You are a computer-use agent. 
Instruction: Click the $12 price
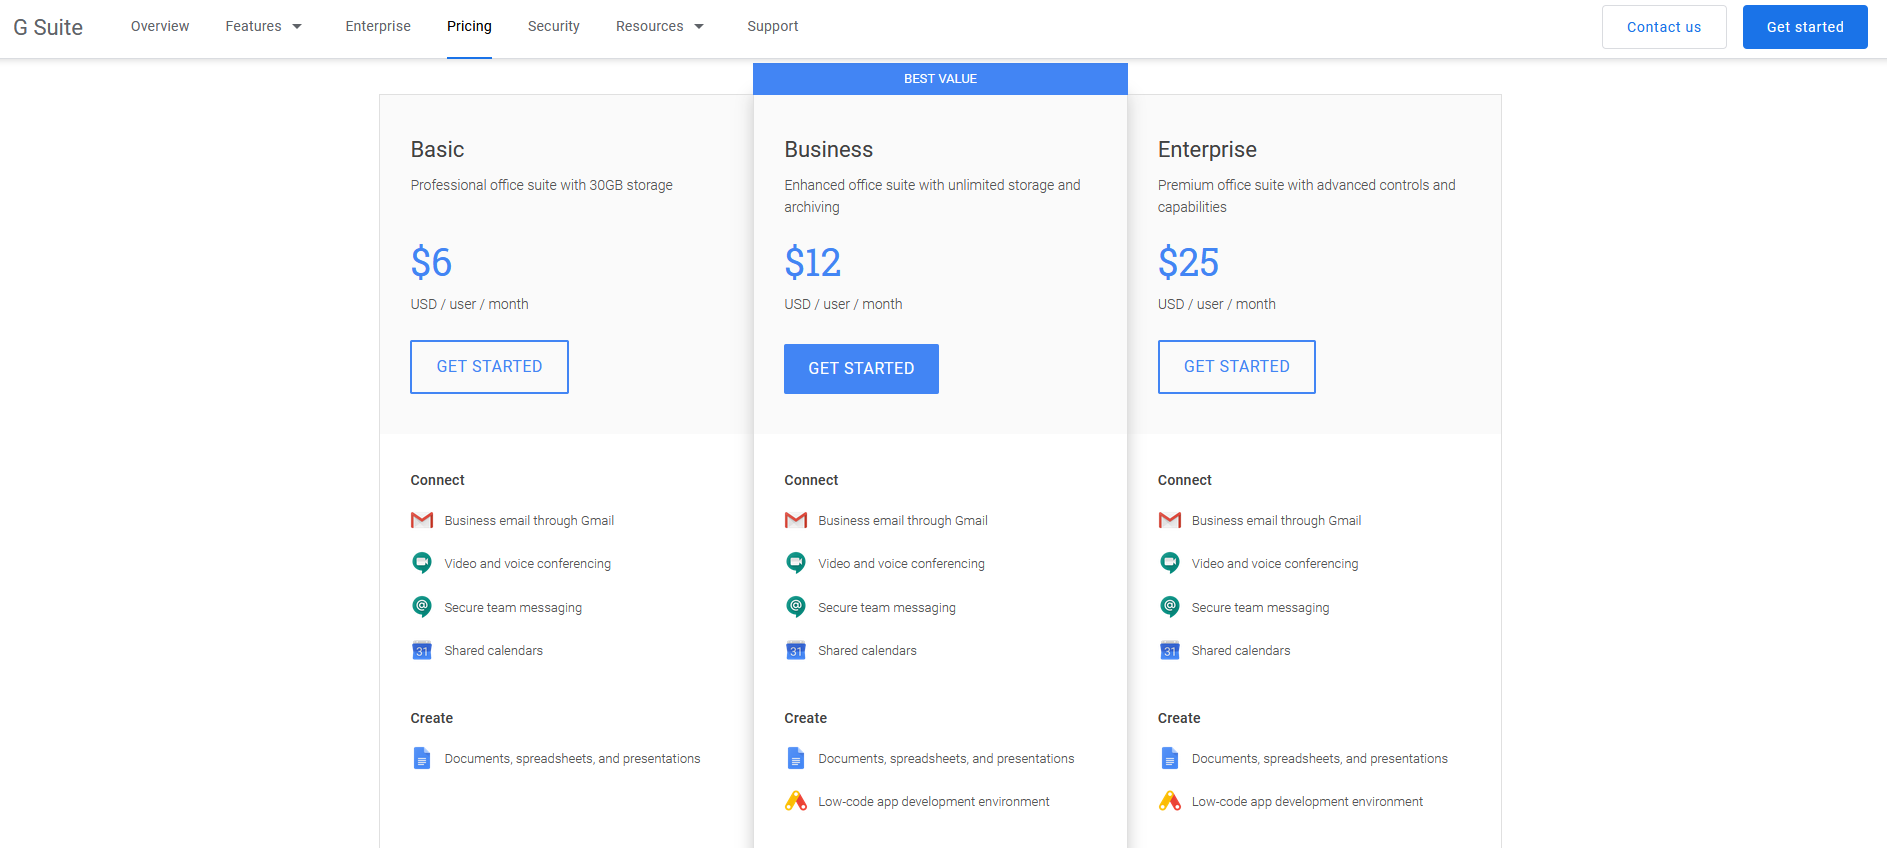(x=812, y=263)
